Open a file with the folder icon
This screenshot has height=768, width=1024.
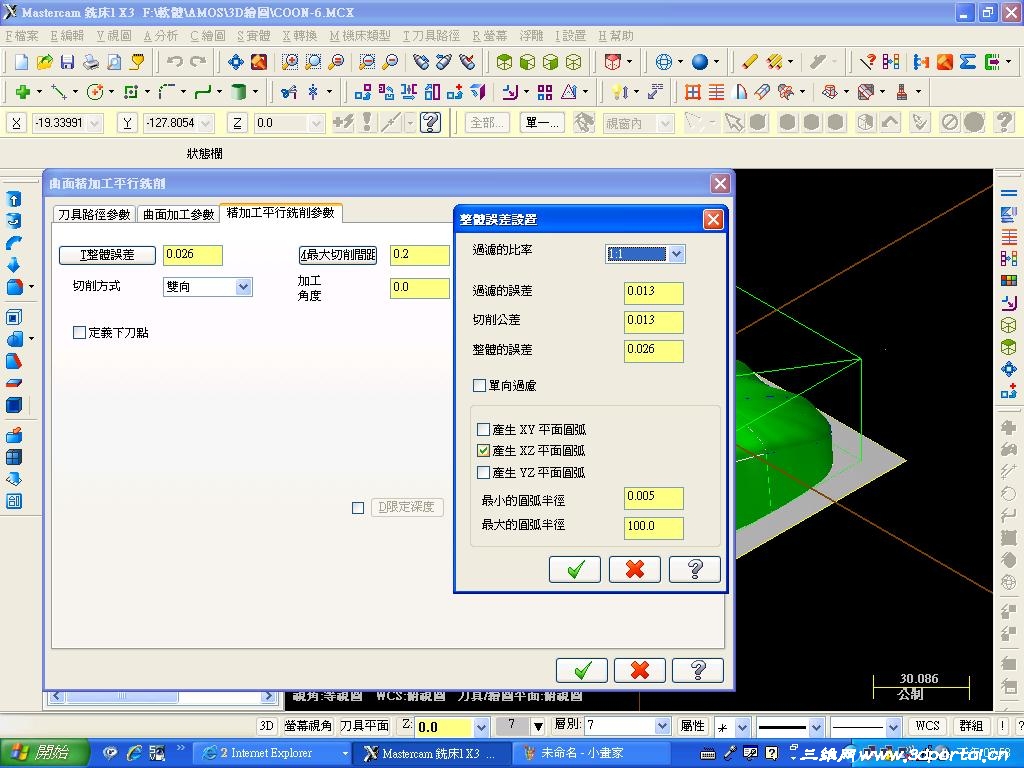[x=44, y=62]
